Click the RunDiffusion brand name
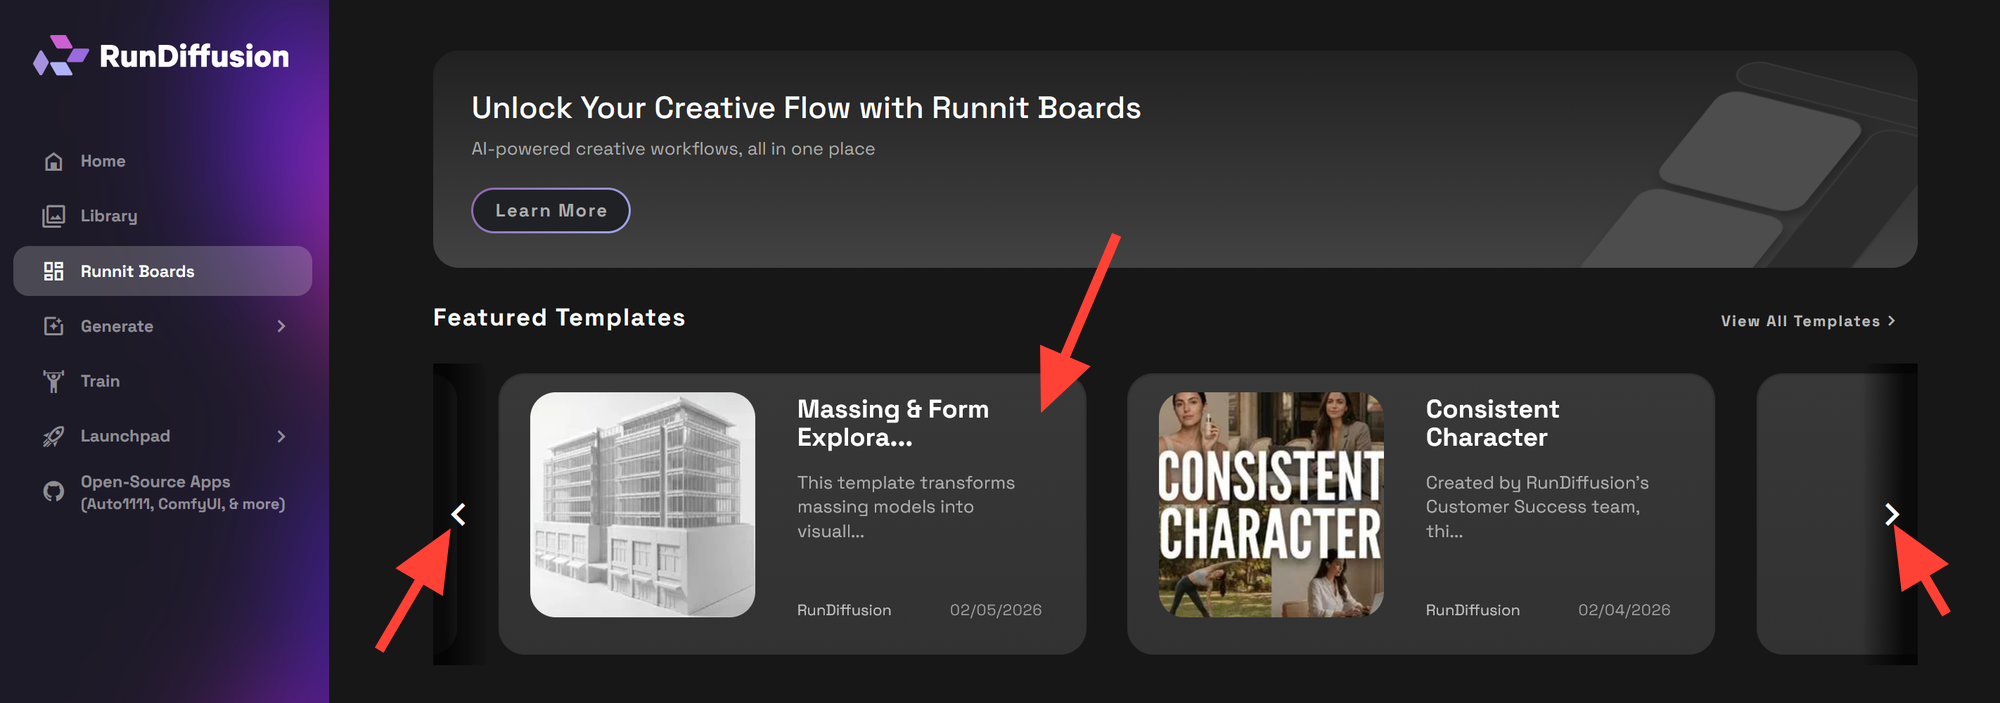 (x=194, y=56)
